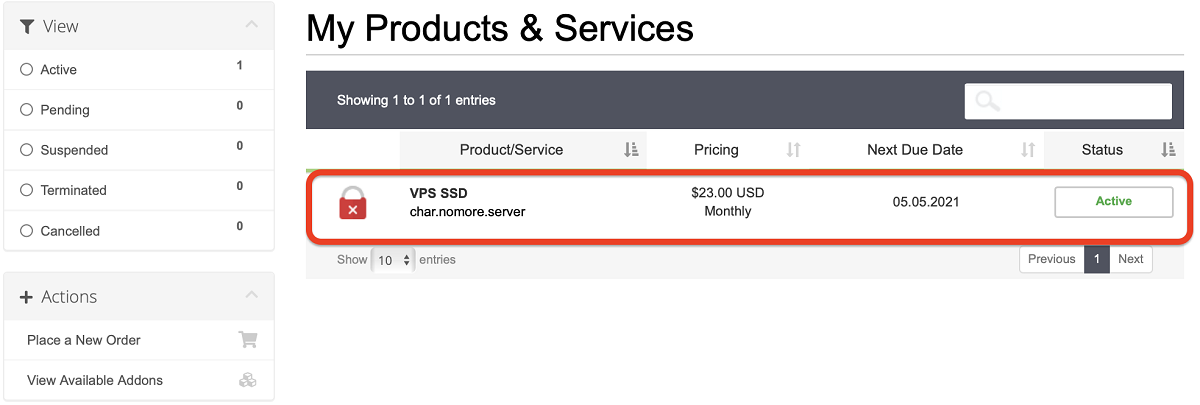This screenshot has height=405, width=1200.
Task: Collapse the Actions panel chevron
Action: pyautogui.click(x=252, y=296)
